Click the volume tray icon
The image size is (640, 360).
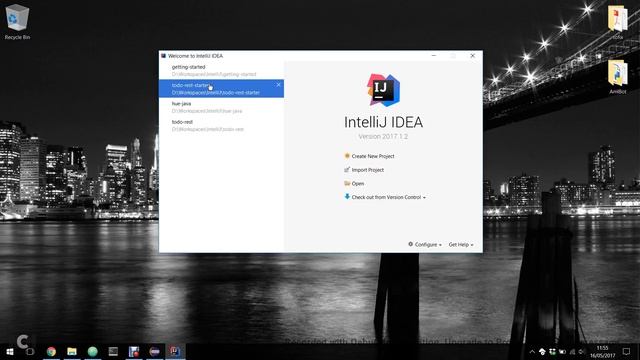[582, 352]
